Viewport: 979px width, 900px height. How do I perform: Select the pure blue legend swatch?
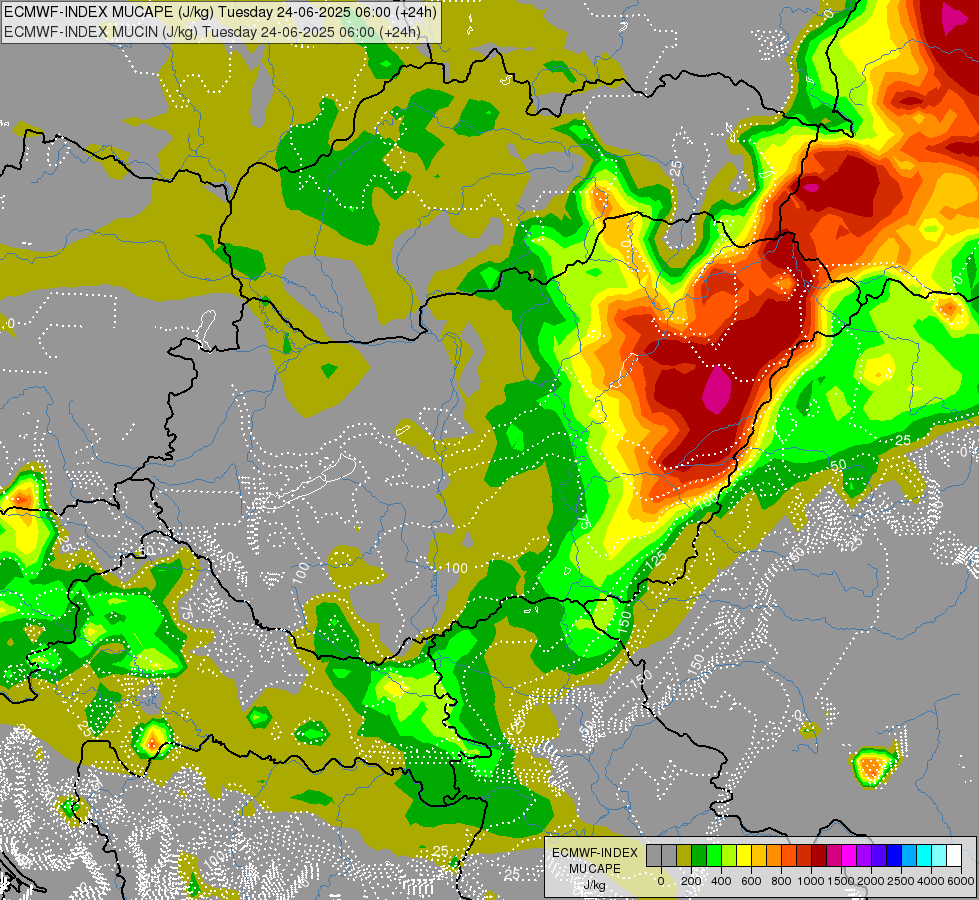point(895,855)
